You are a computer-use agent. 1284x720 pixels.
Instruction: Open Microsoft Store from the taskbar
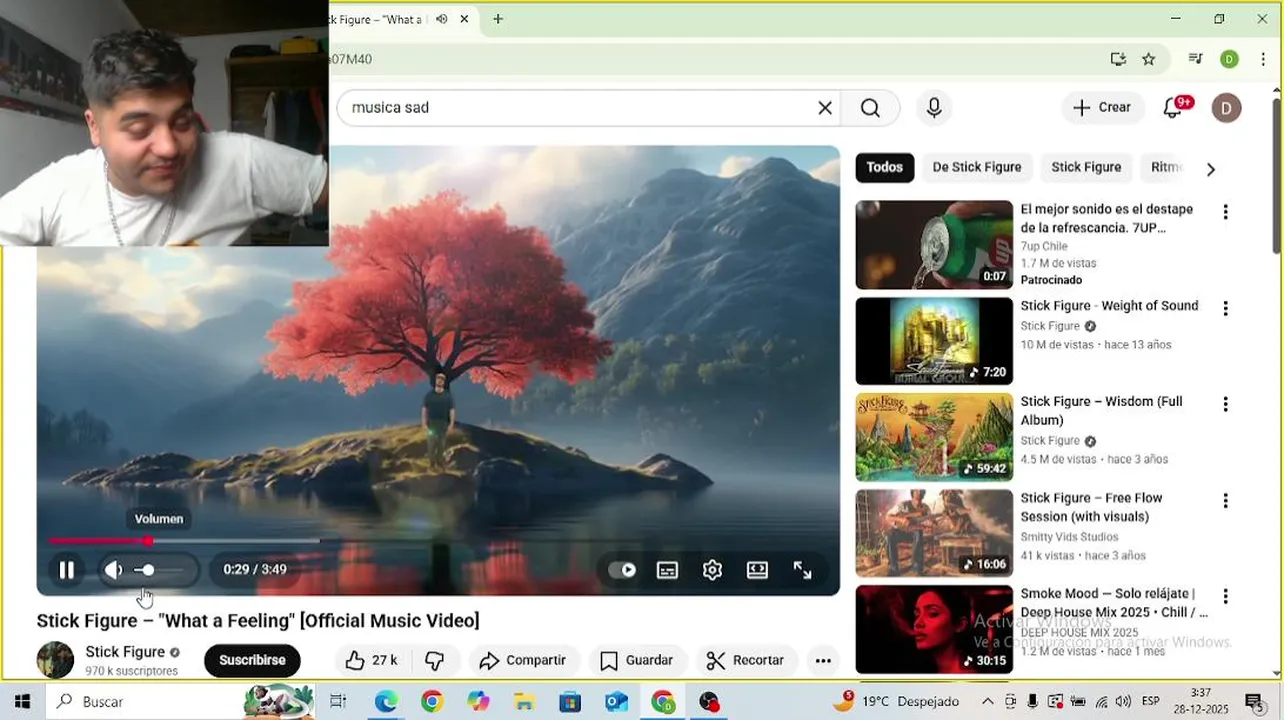click(x=570, y=702)
